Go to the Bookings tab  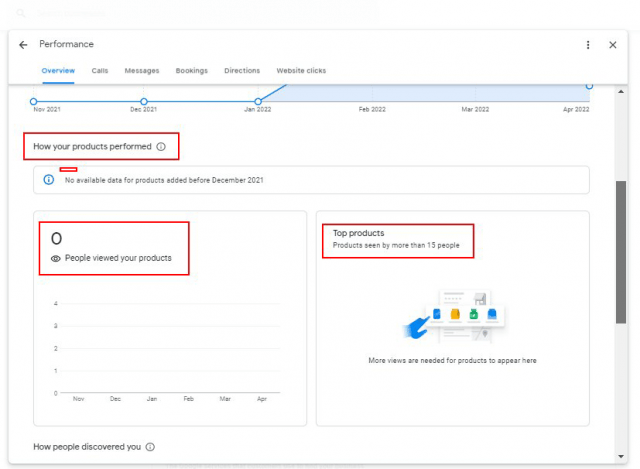coord(191,71)
